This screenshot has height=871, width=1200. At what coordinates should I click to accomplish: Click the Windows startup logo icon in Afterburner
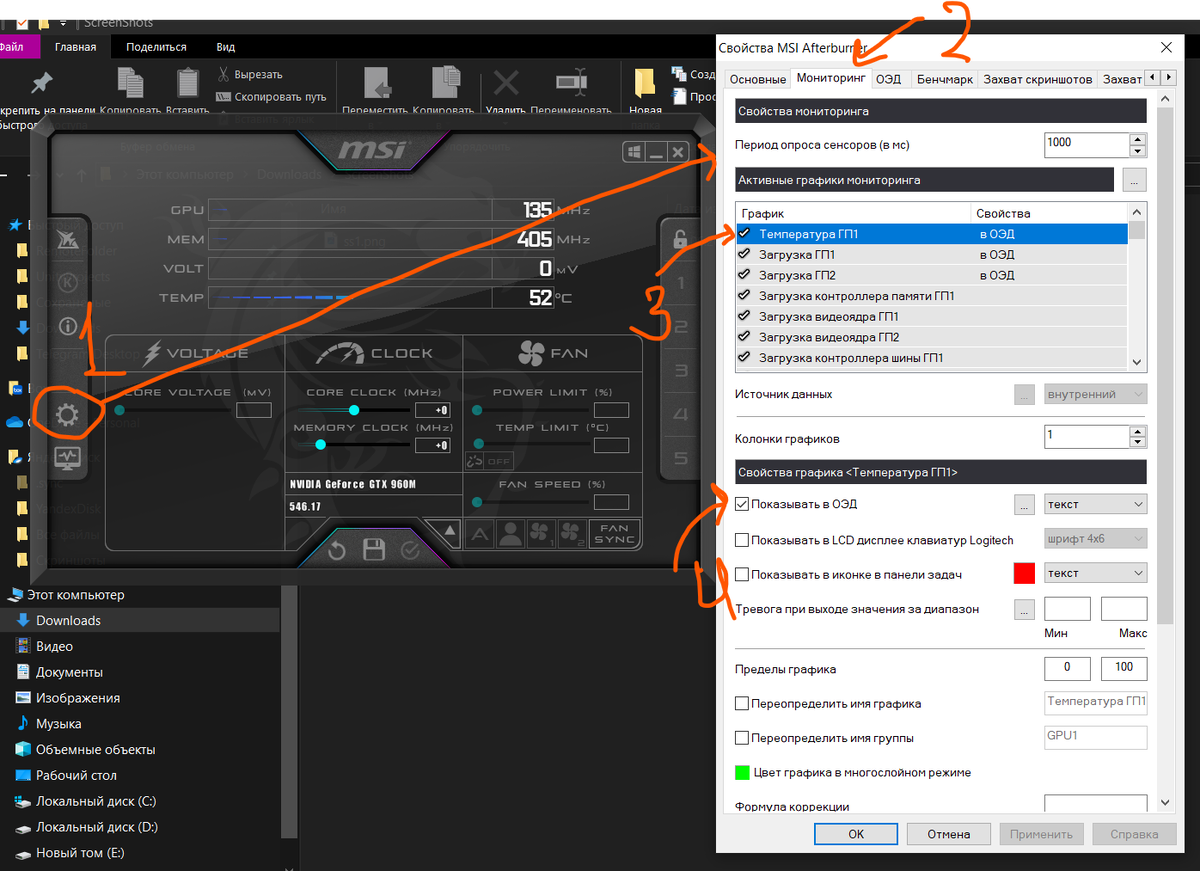[x=633, y=152]
